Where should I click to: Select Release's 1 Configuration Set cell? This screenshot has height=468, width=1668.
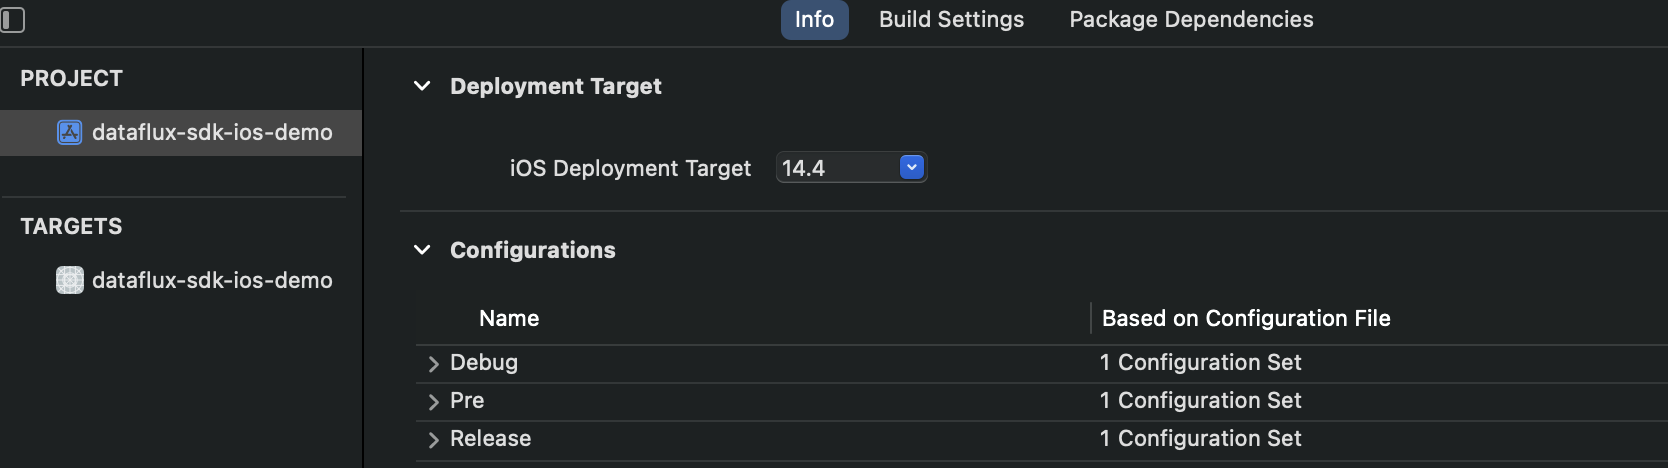(1201, 438)
